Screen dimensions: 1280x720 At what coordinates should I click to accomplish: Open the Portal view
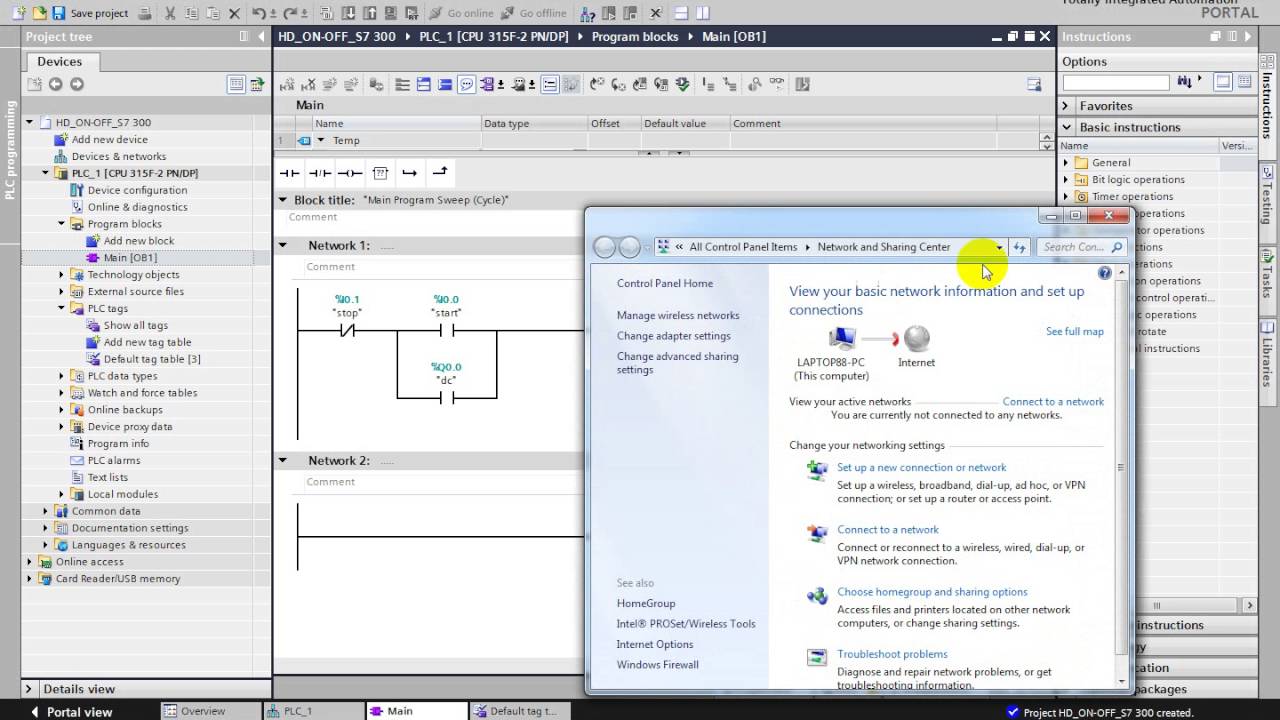(x=72, y=711)
